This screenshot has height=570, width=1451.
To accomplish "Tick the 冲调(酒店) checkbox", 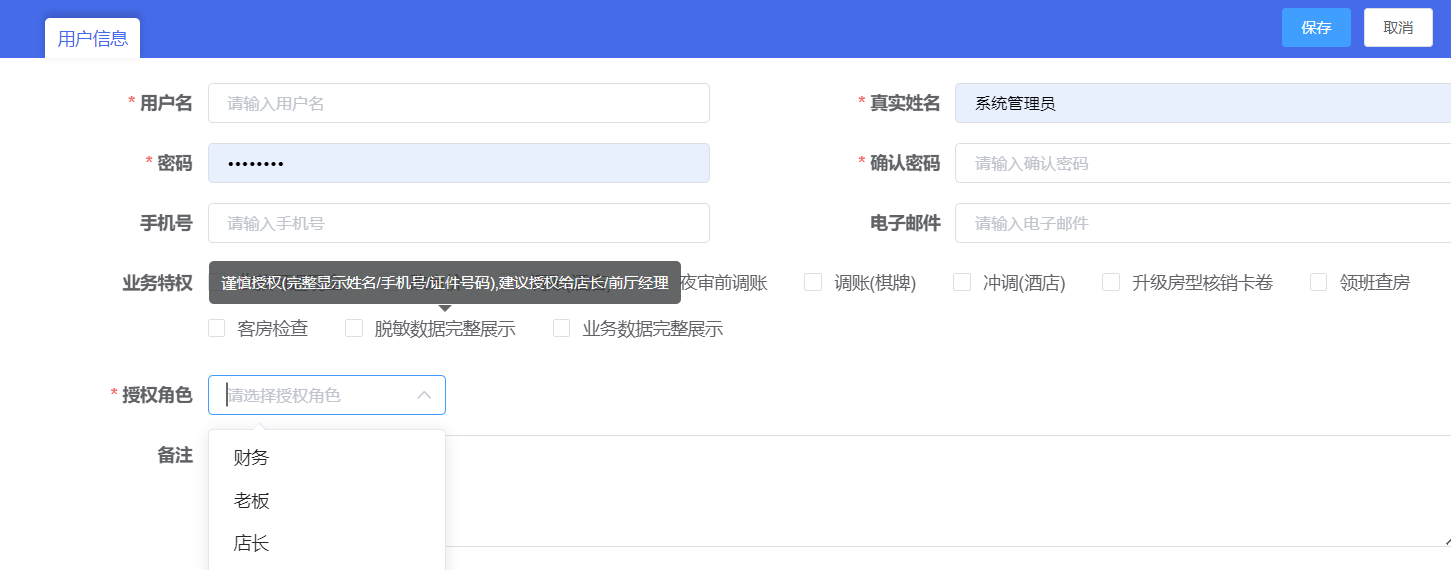I will pos(962,283).
